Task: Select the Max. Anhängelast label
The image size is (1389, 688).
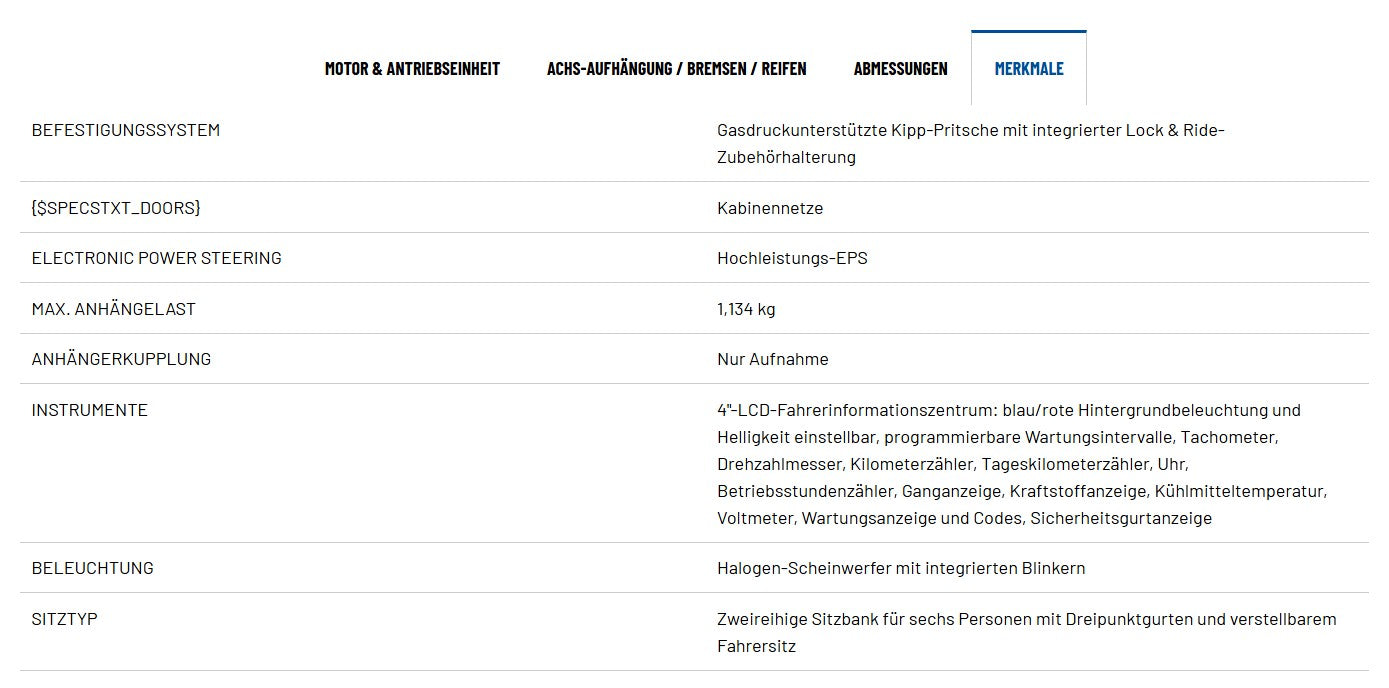Action: [x=113, y=309]
